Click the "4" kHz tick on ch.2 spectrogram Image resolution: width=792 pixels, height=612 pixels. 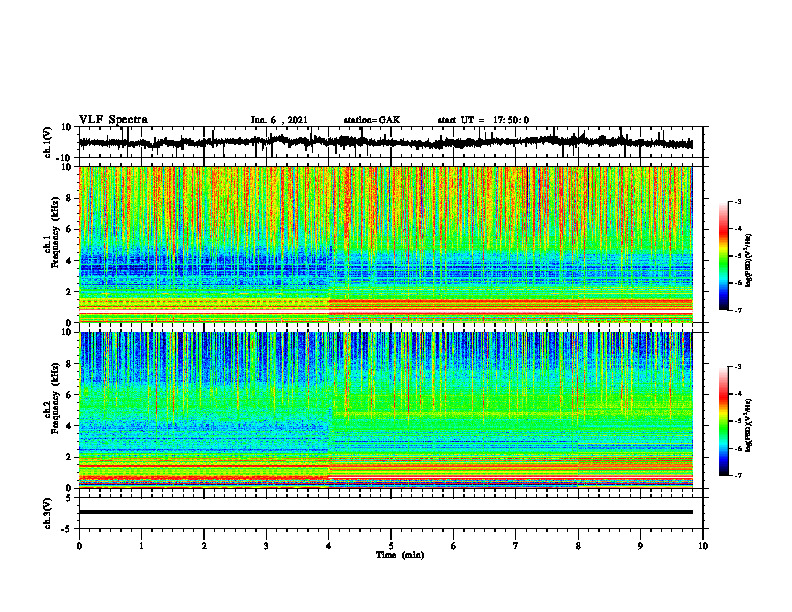pos(69,426)
